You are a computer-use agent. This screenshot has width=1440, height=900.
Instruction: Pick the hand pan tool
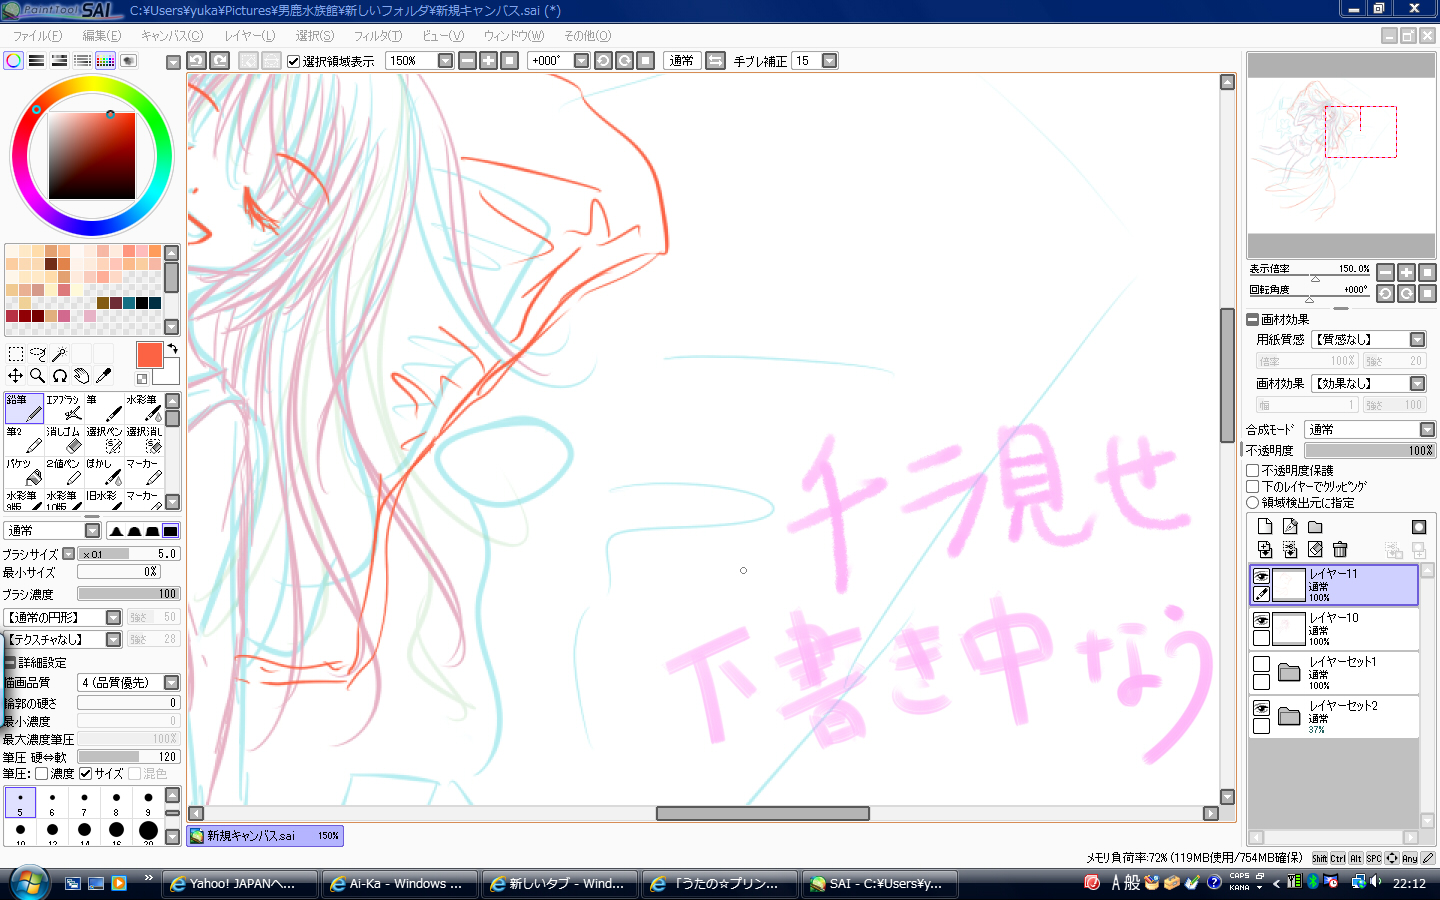(x=81, y=376)
